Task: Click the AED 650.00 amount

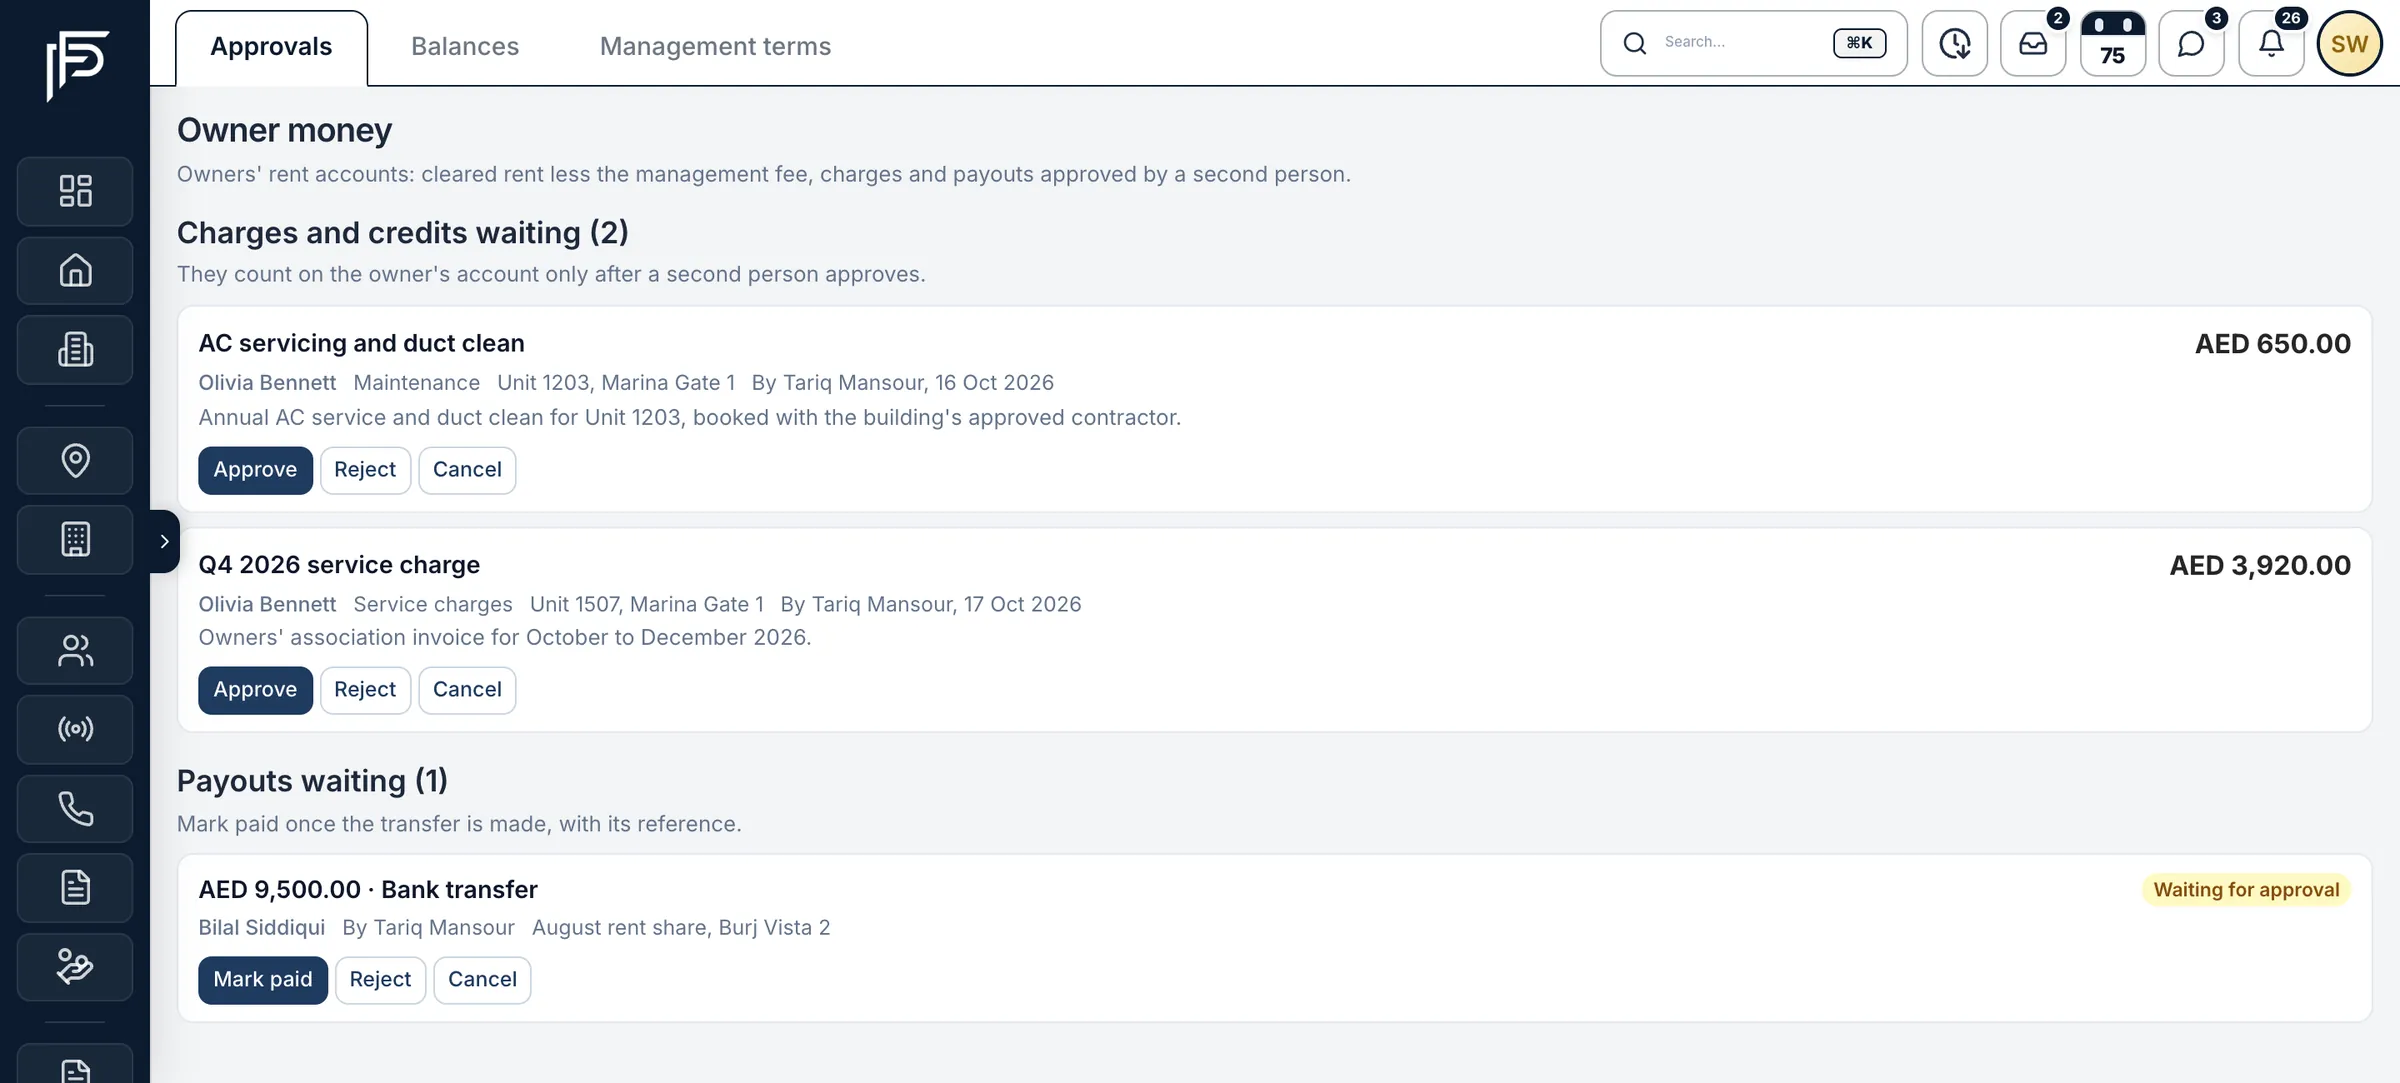Action: point(2272,344)
